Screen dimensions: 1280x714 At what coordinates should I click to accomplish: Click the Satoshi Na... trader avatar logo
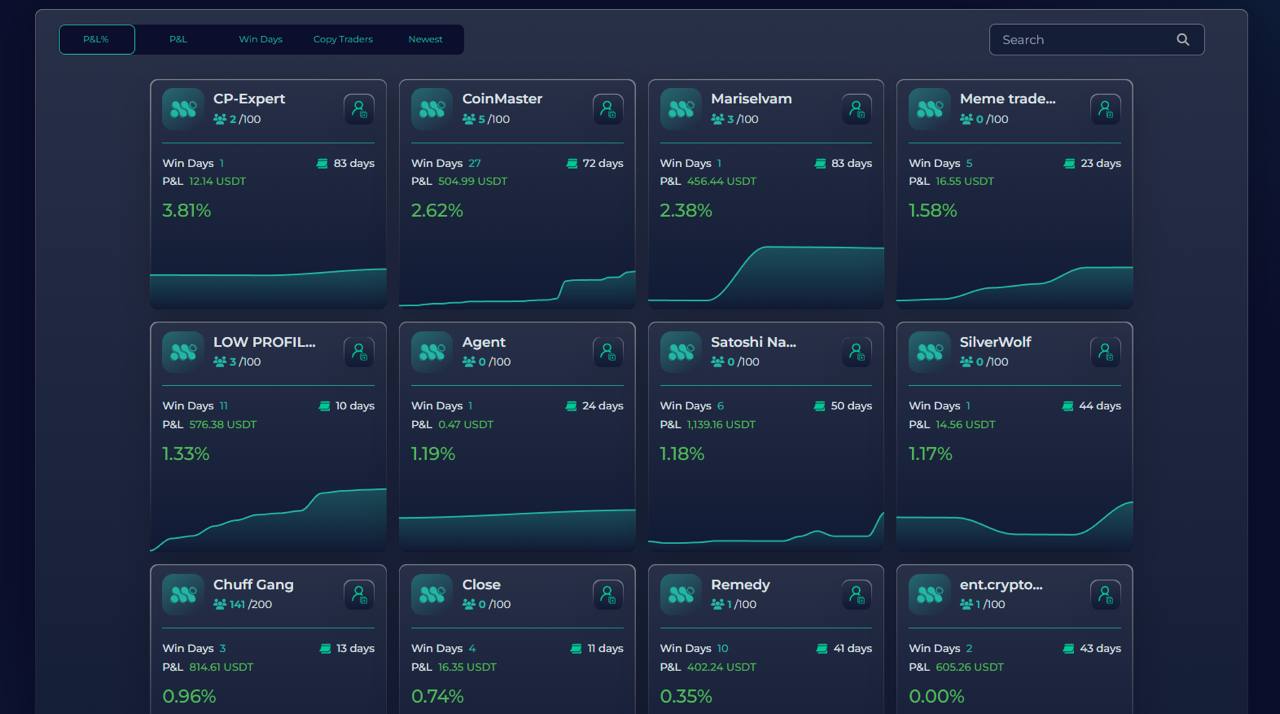click(680, 352)
